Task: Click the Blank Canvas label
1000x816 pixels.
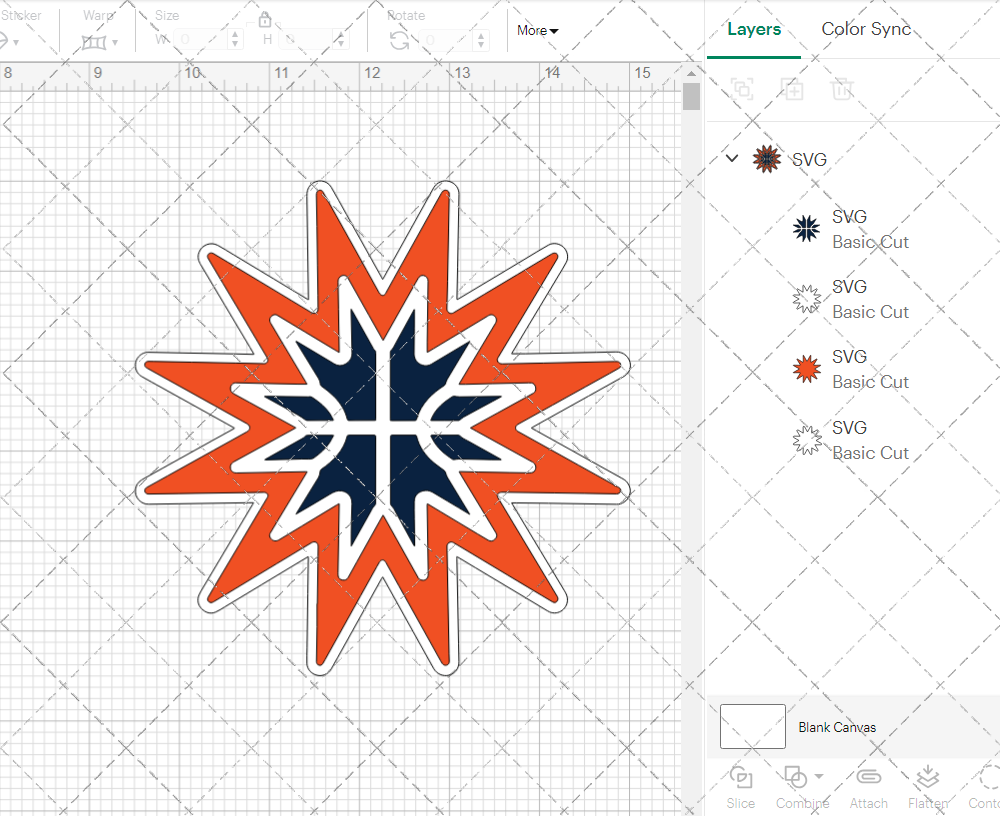Action: tap(837, 727)
